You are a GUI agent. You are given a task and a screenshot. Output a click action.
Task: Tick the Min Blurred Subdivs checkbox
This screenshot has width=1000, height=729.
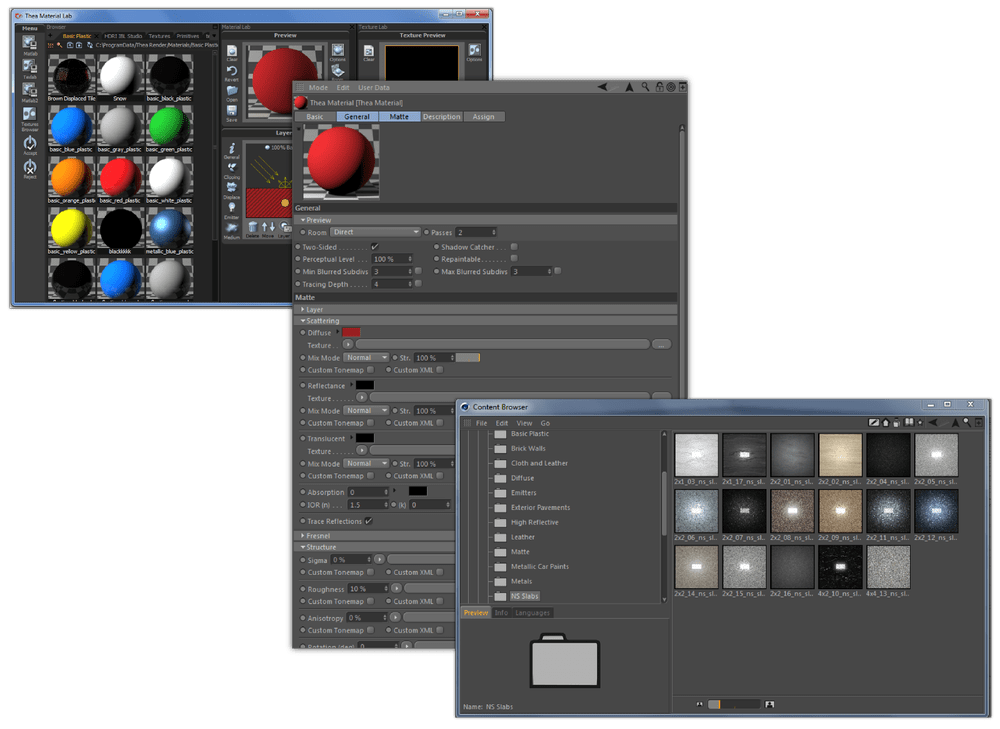click(x=418, y=271)
